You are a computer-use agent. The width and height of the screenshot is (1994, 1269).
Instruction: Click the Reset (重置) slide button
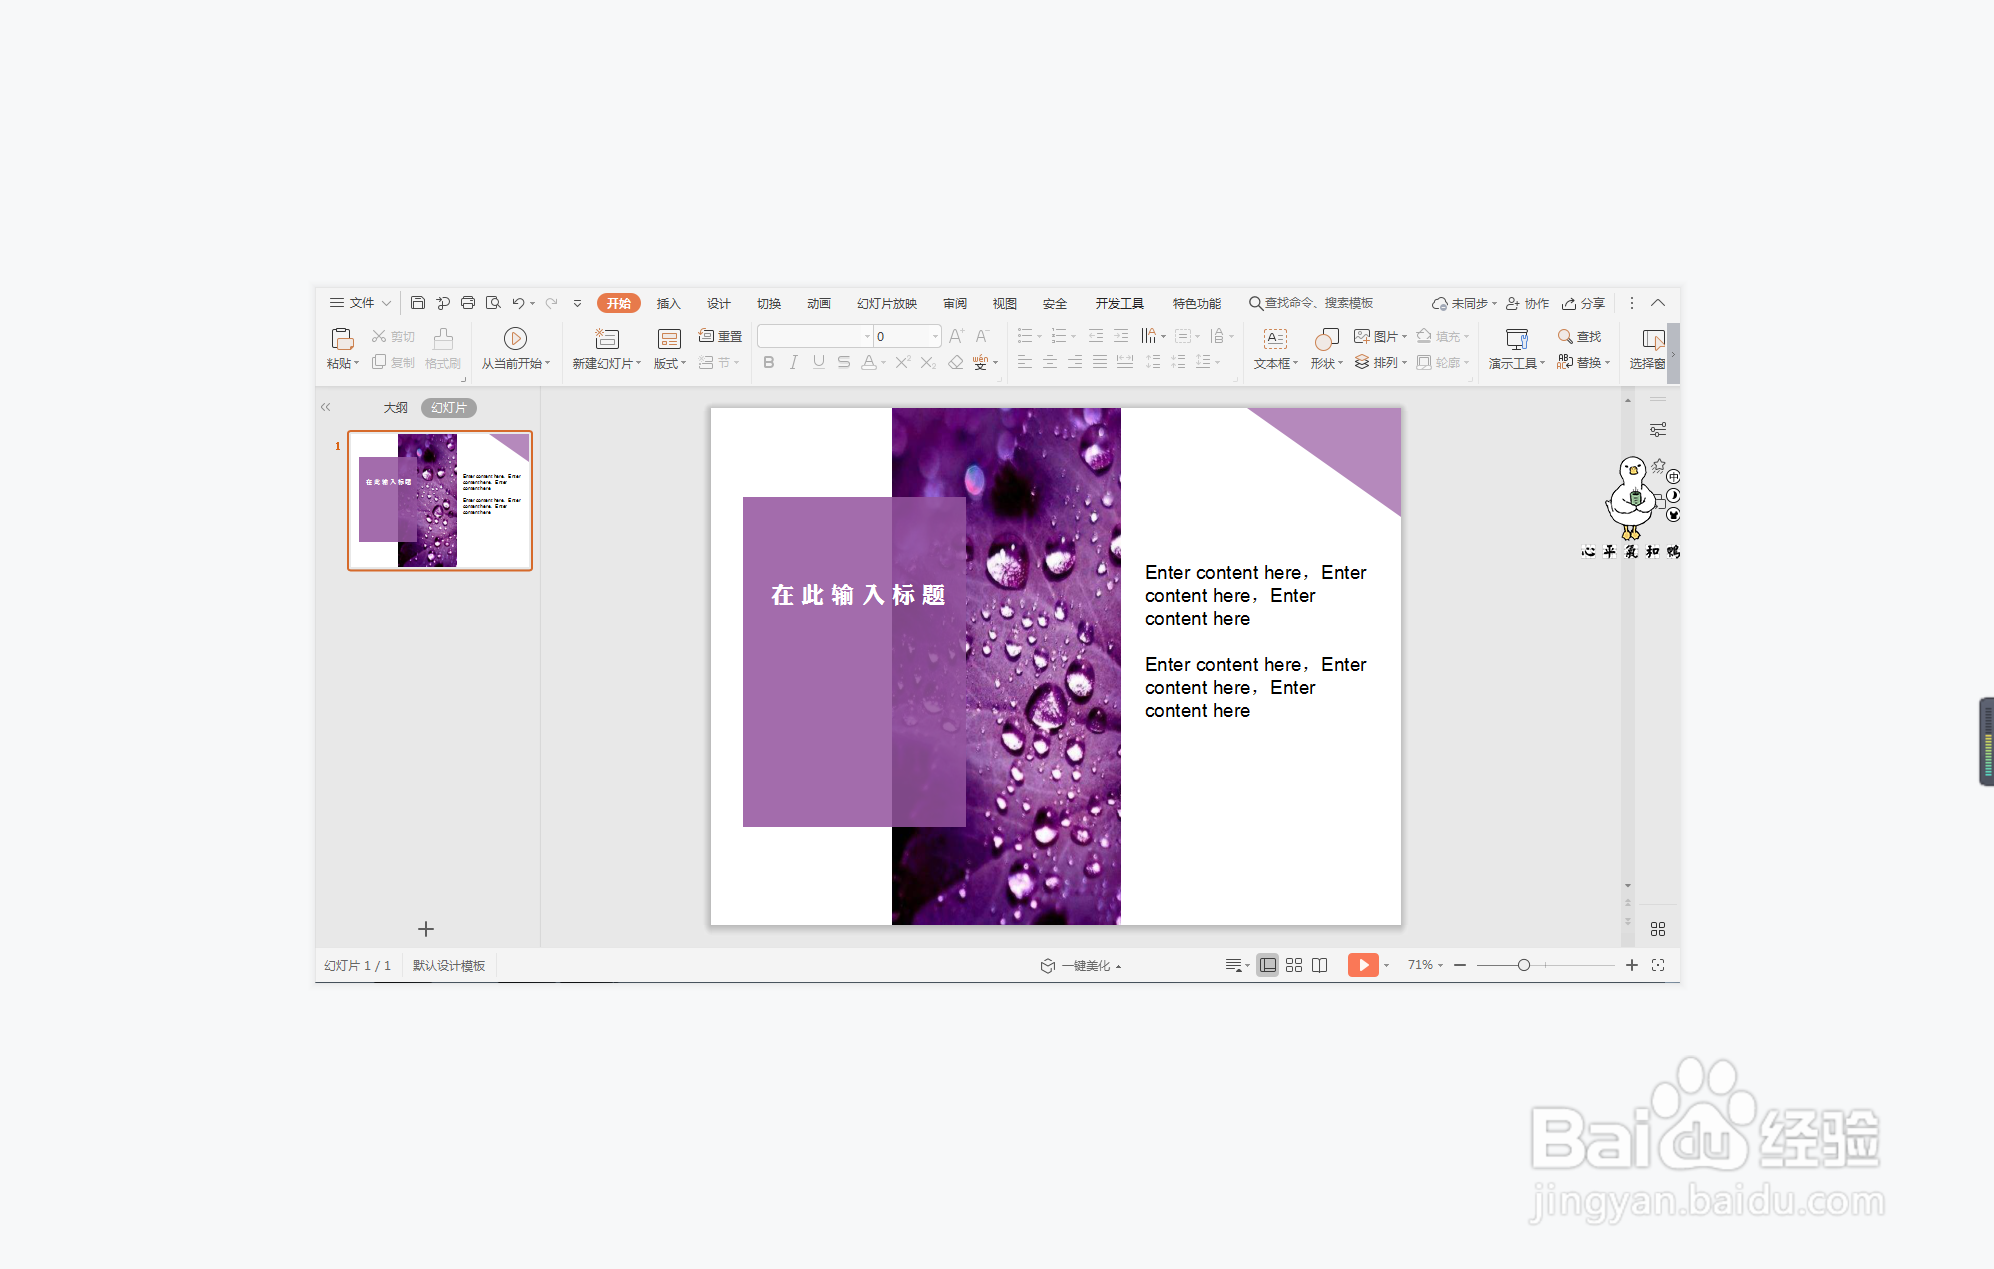720,336
